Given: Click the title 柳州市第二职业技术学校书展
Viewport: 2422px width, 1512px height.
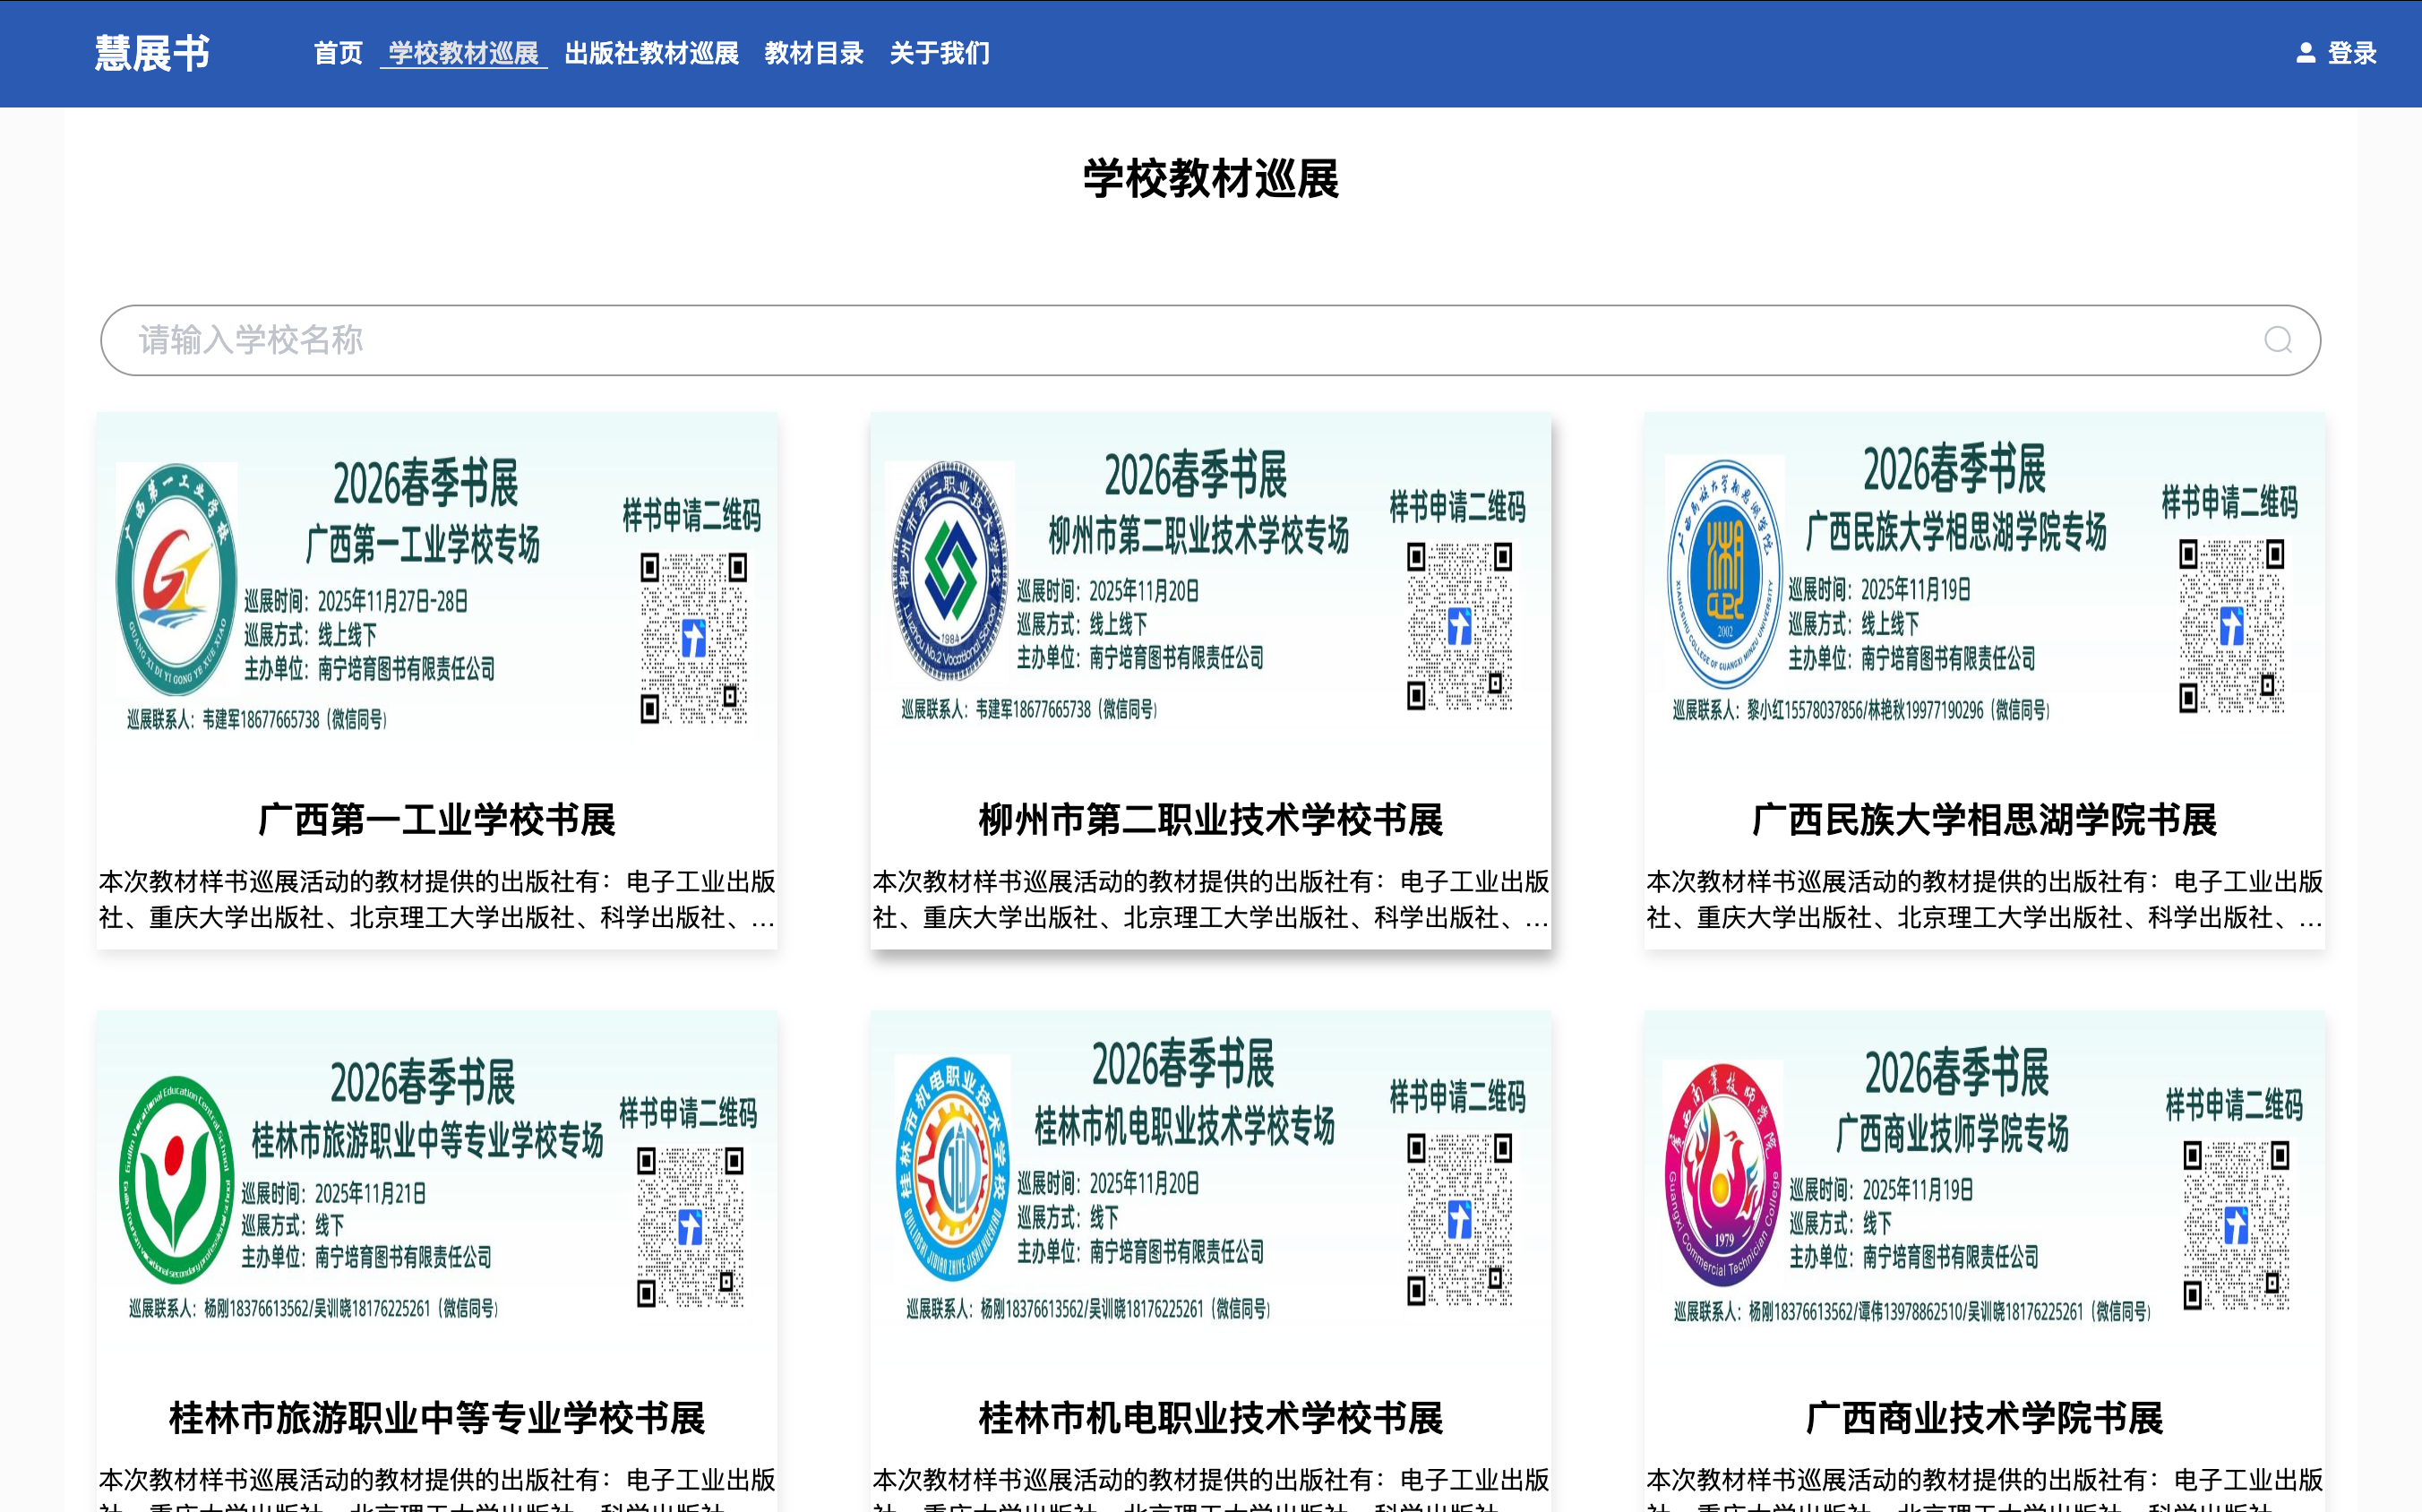Looking at the screenshot, I should [x=1210, y=820].
